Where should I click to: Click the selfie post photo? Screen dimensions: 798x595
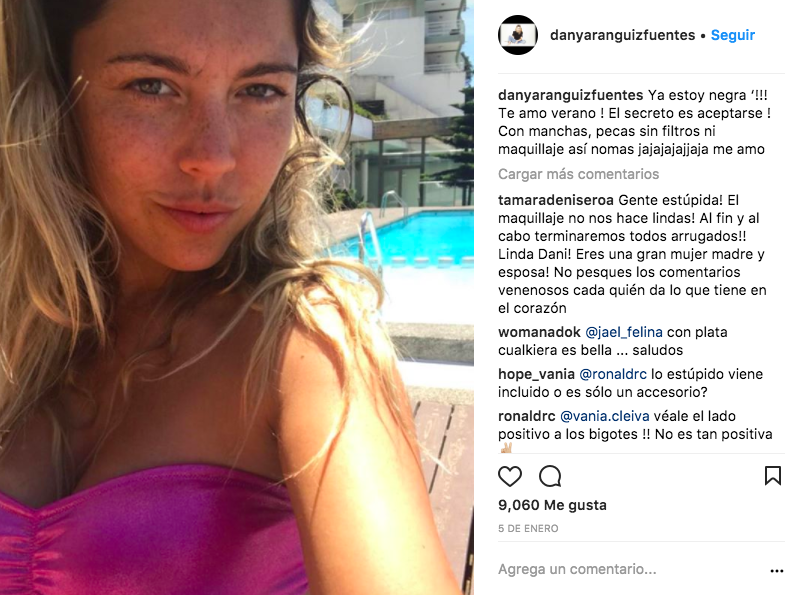(x=237, y=297)
